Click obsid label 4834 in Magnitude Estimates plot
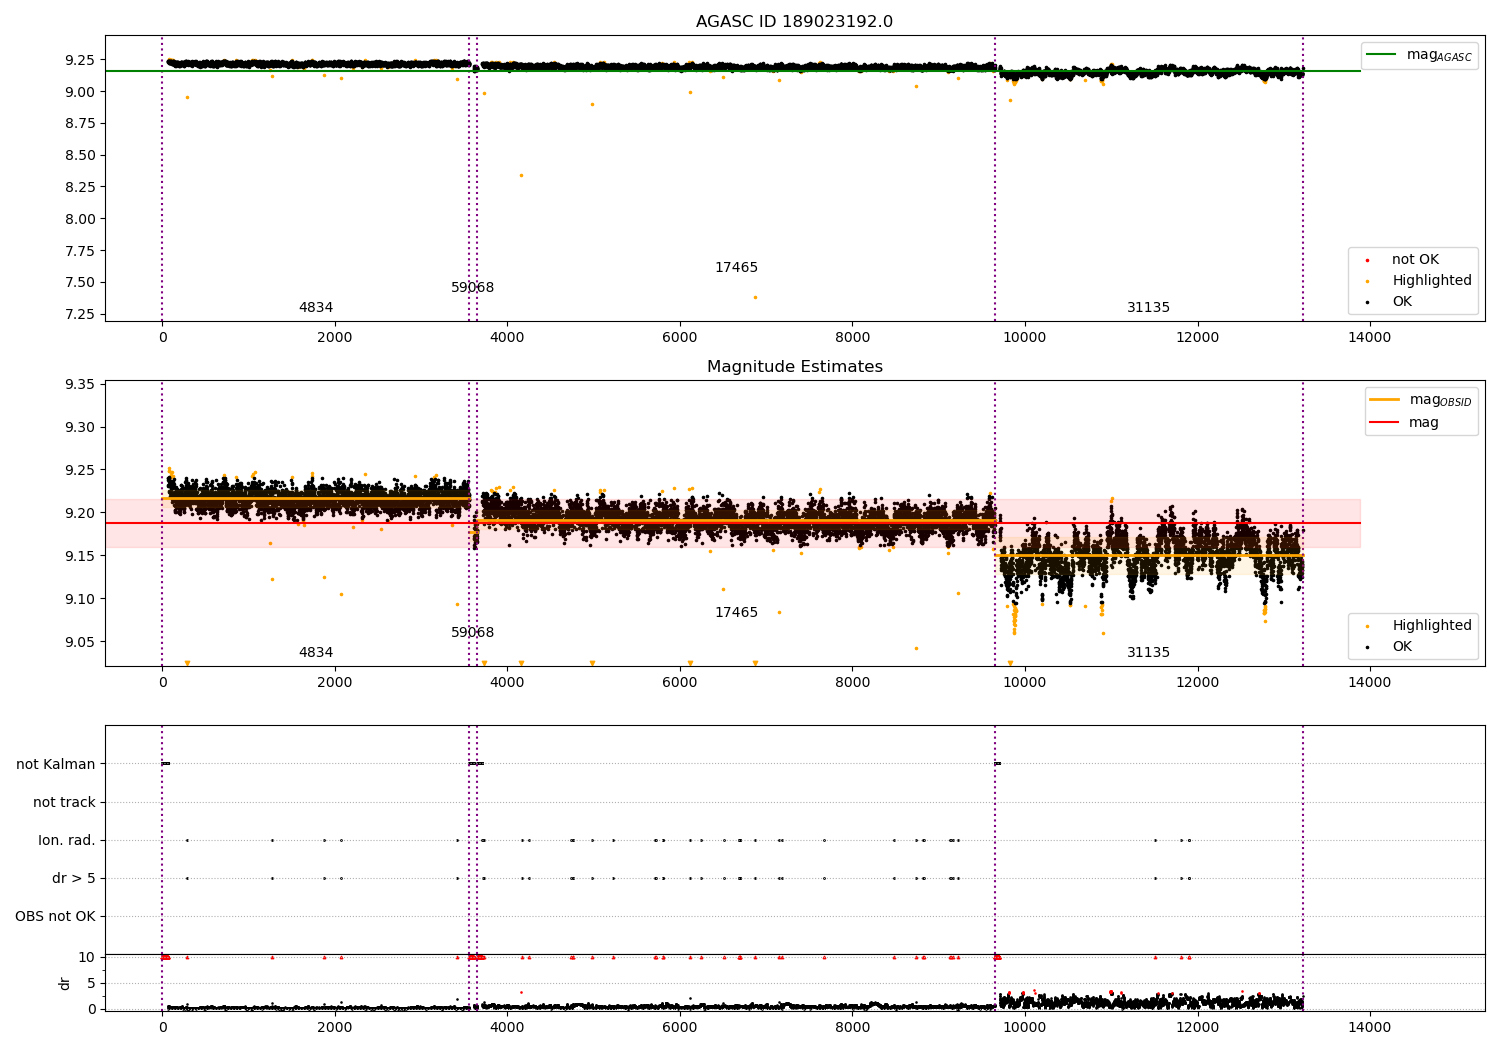Screen dimensions: 1500x1050 click(316, 653)
